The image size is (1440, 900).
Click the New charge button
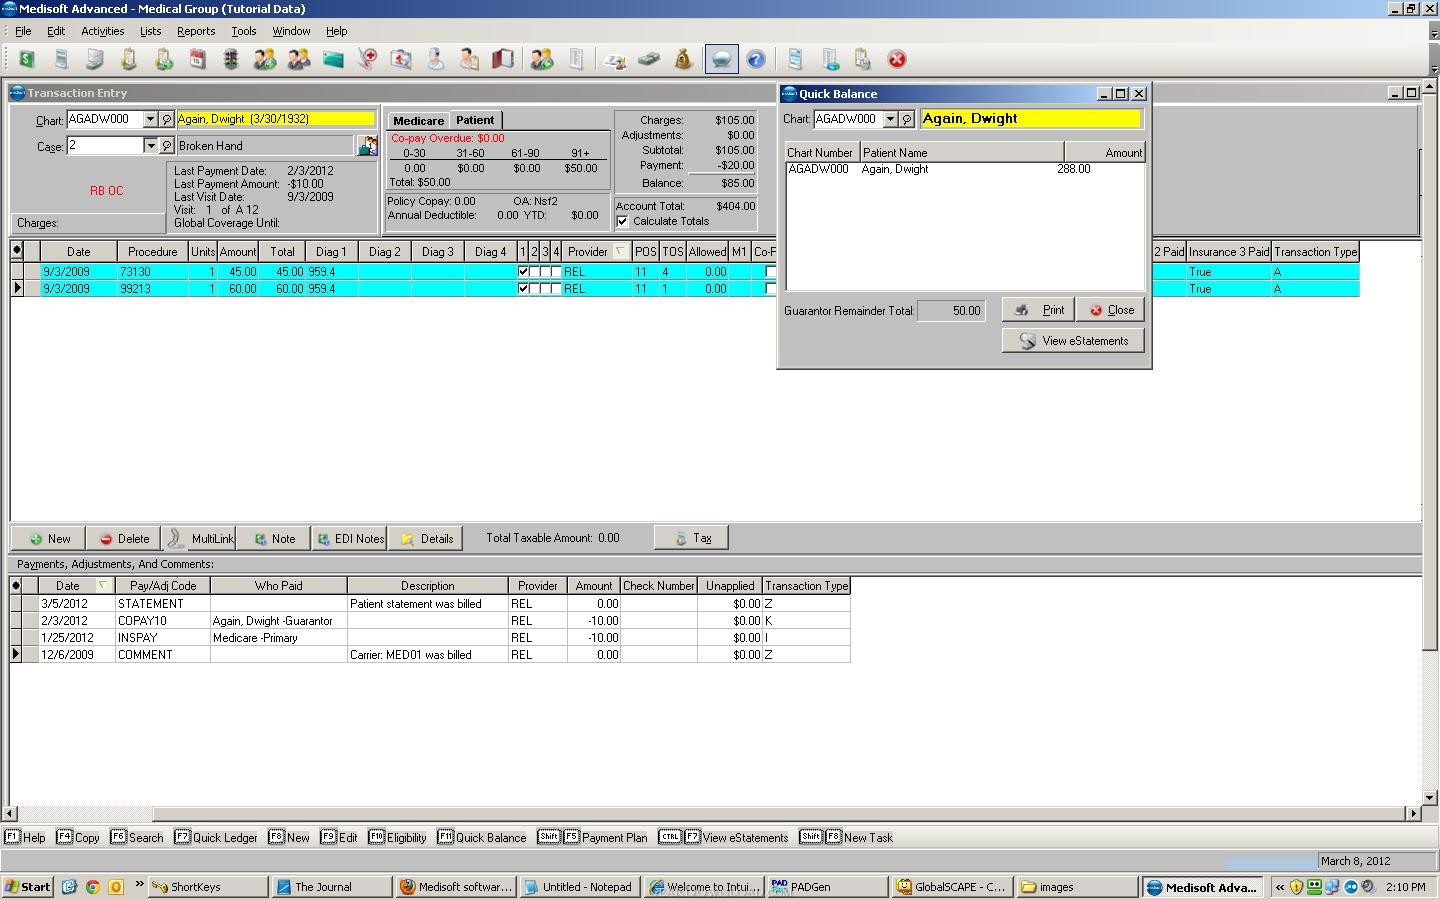tap(49, 538)
